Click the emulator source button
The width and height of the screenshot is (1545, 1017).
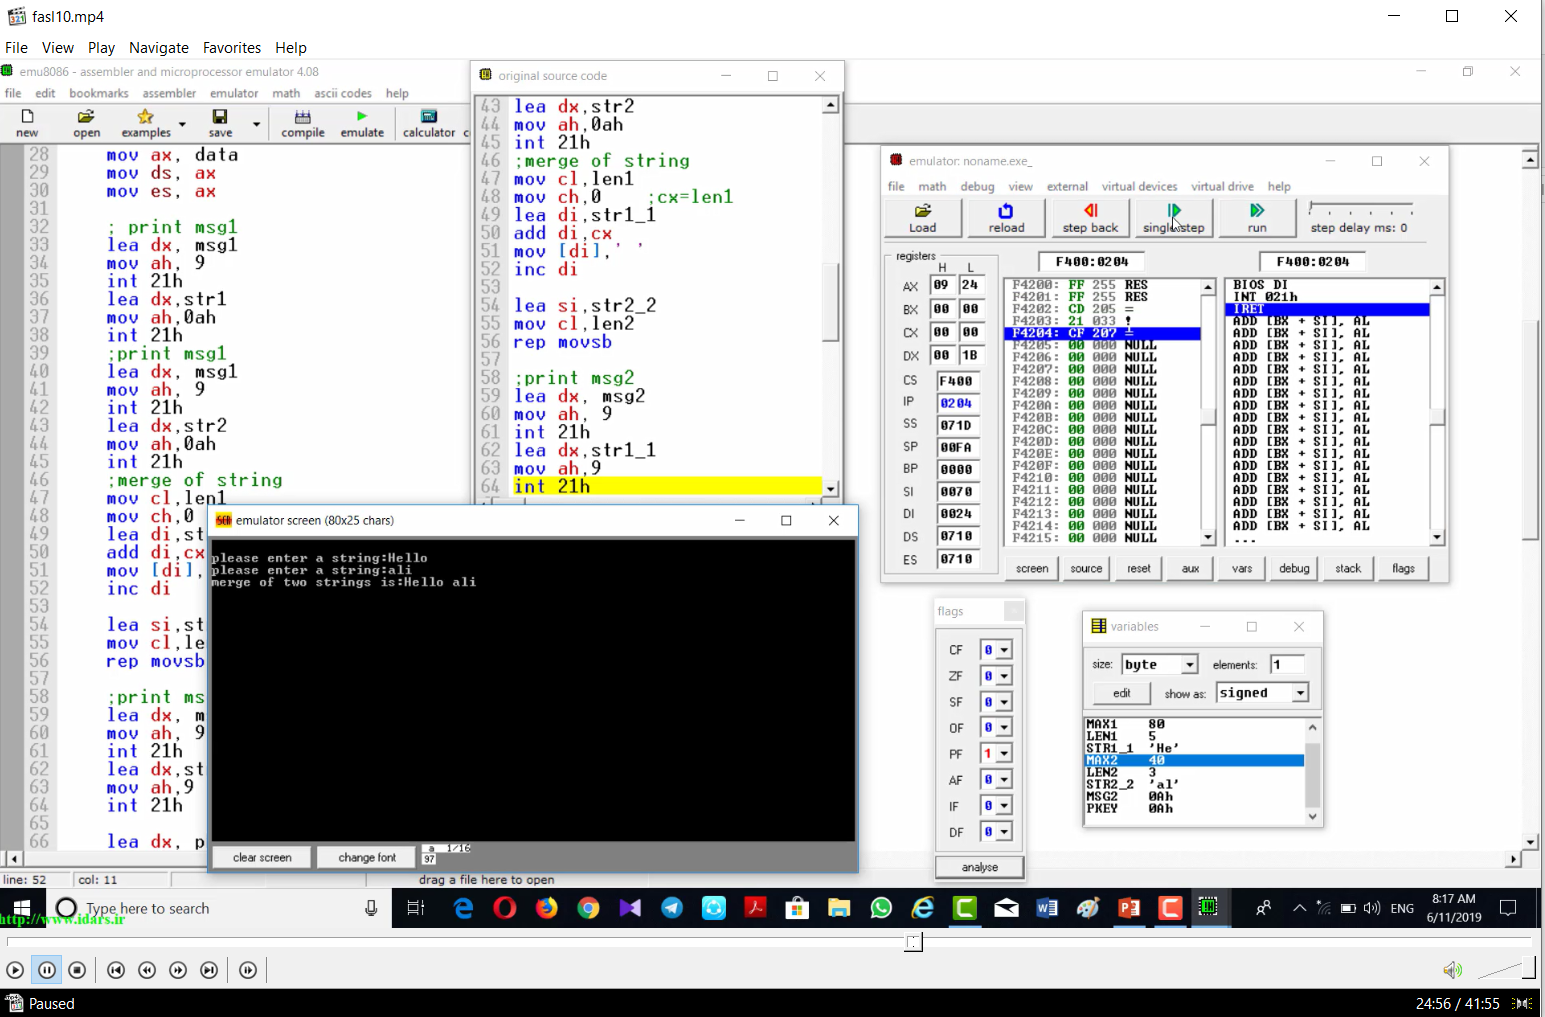pyautogui.click(x=1086, y=569)
